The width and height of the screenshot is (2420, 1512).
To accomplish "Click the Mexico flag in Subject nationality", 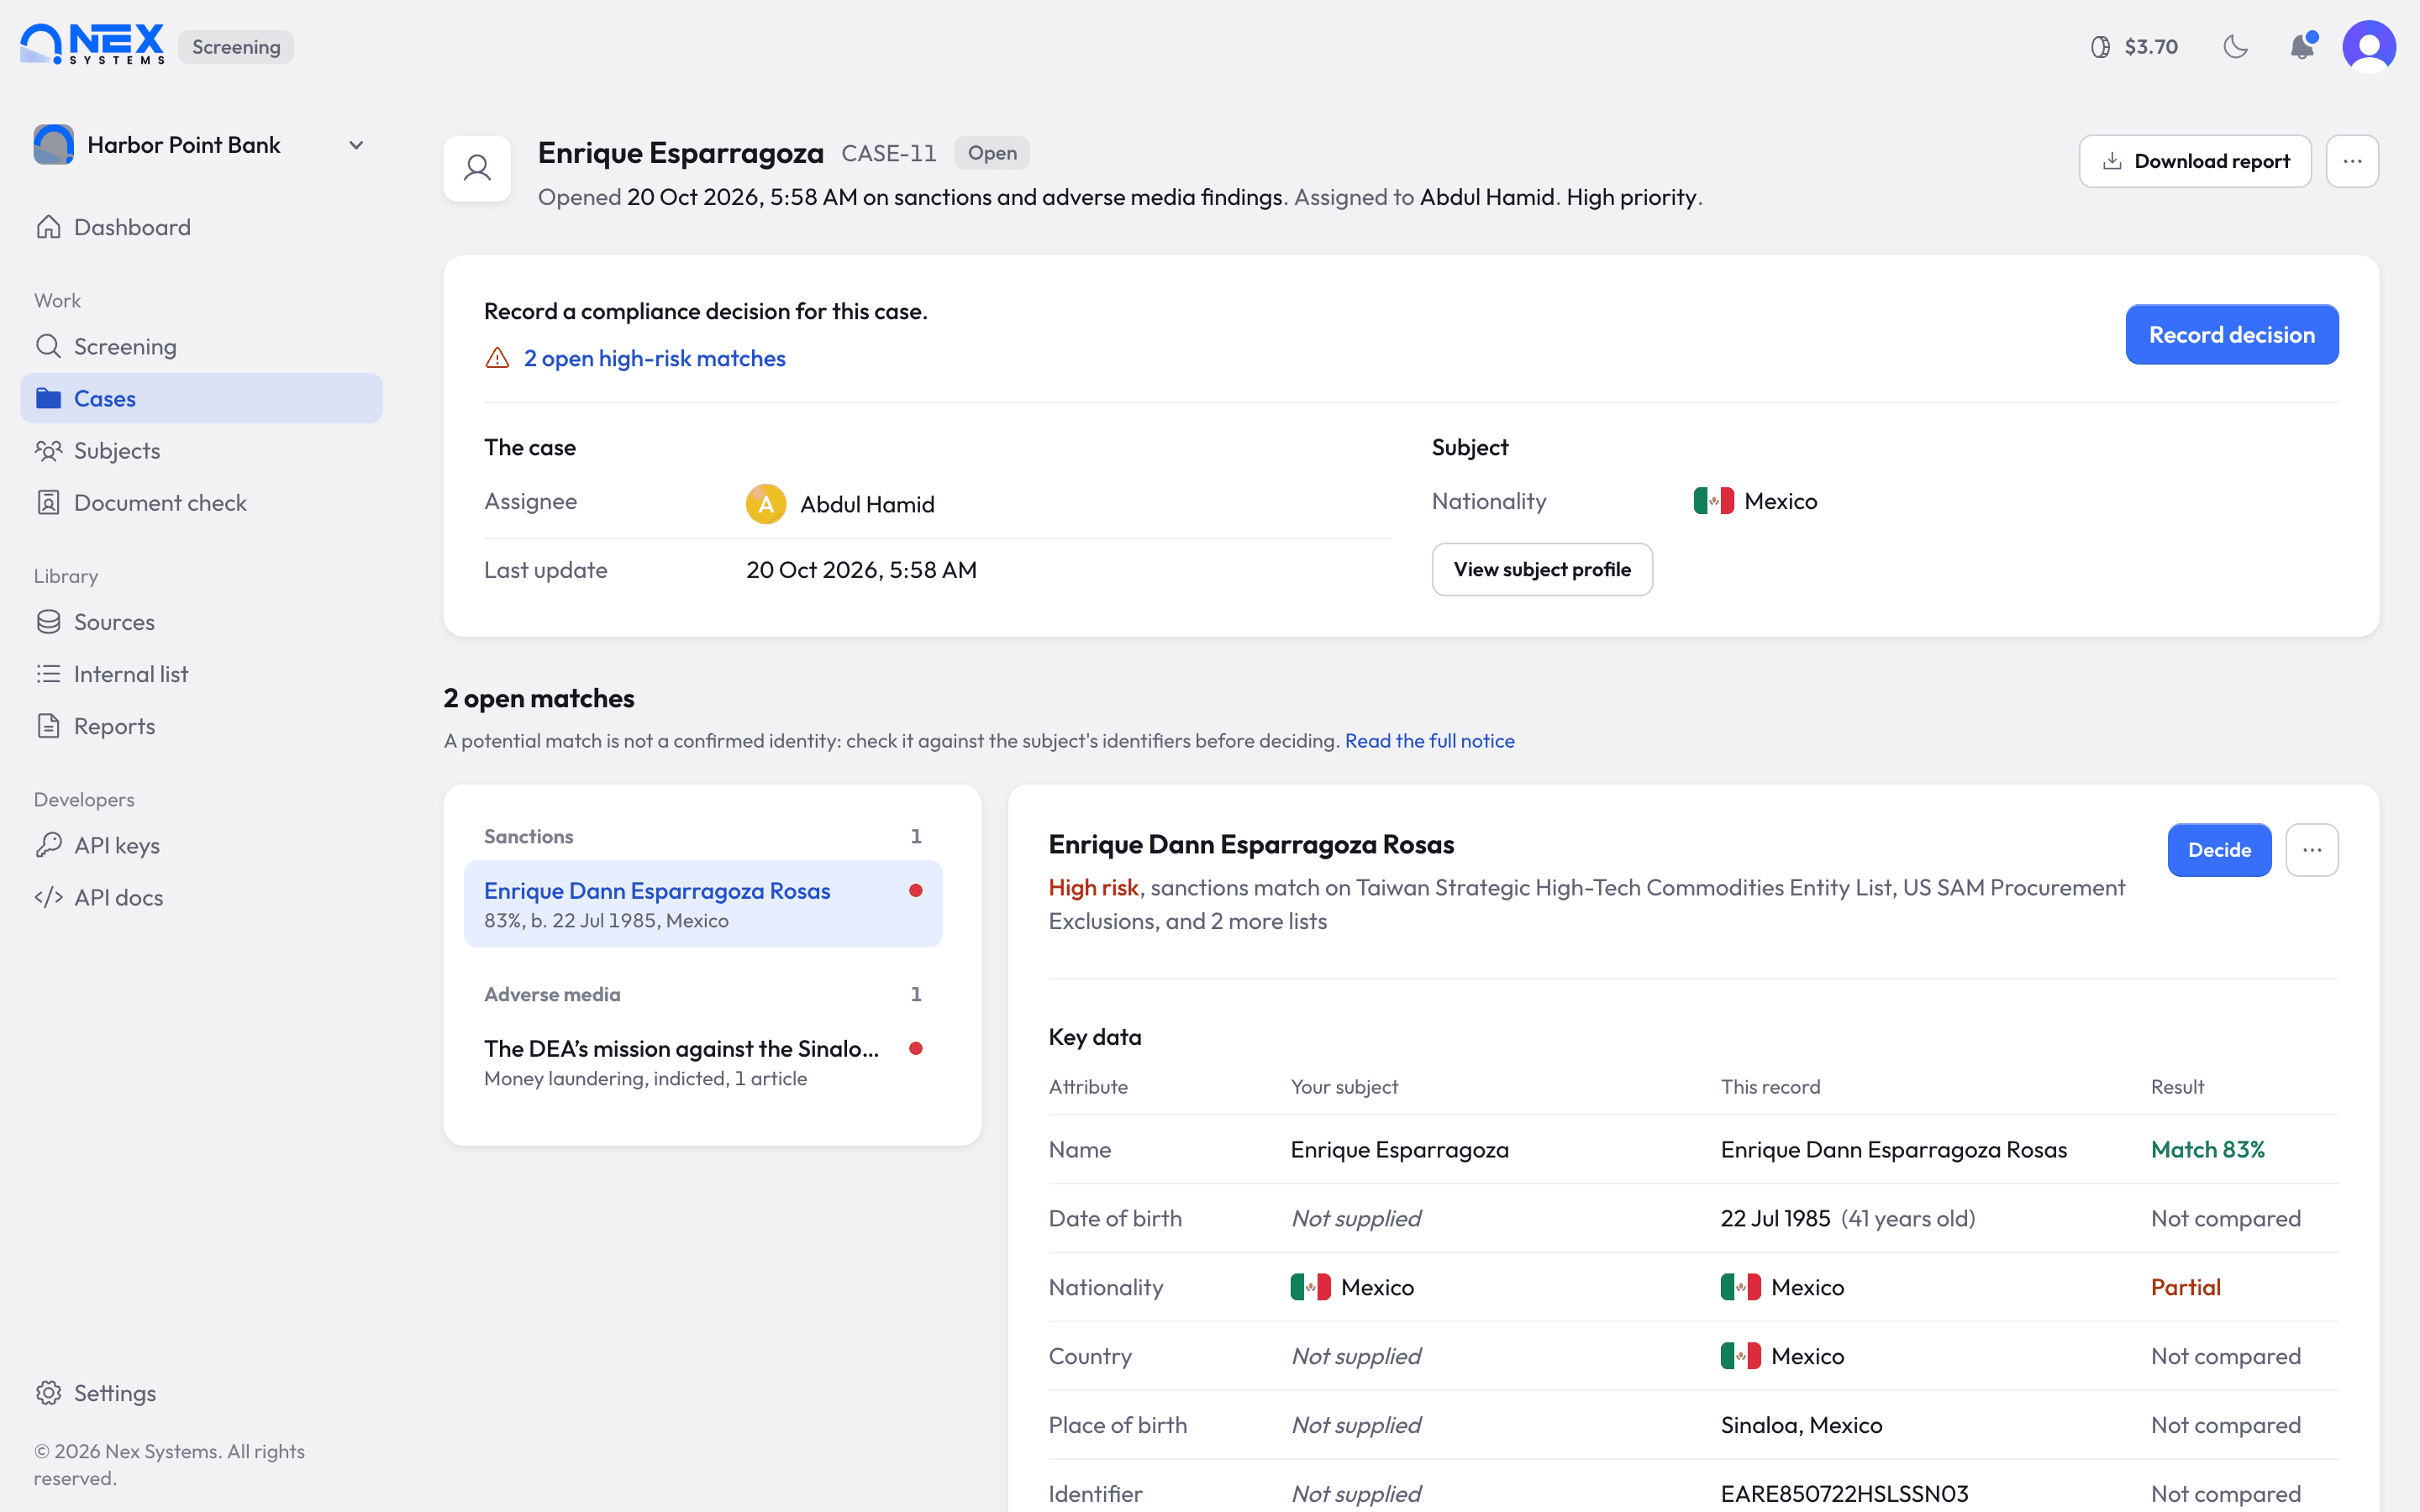I will coord(1713,501).
